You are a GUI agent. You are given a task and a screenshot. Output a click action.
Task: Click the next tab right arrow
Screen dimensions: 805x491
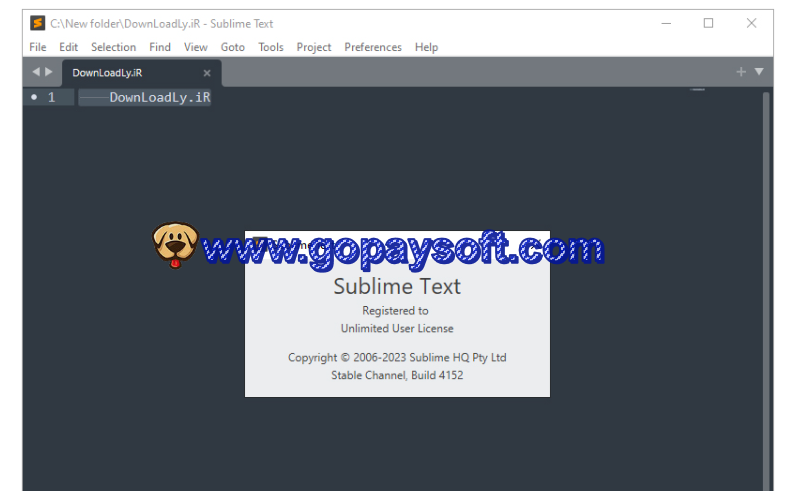point(49,72)
